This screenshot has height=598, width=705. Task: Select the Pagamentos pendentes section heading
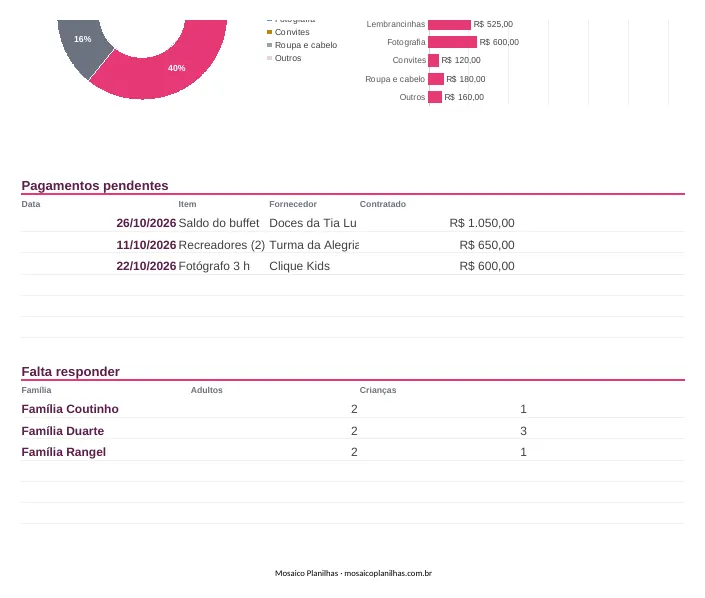(95, 186)
